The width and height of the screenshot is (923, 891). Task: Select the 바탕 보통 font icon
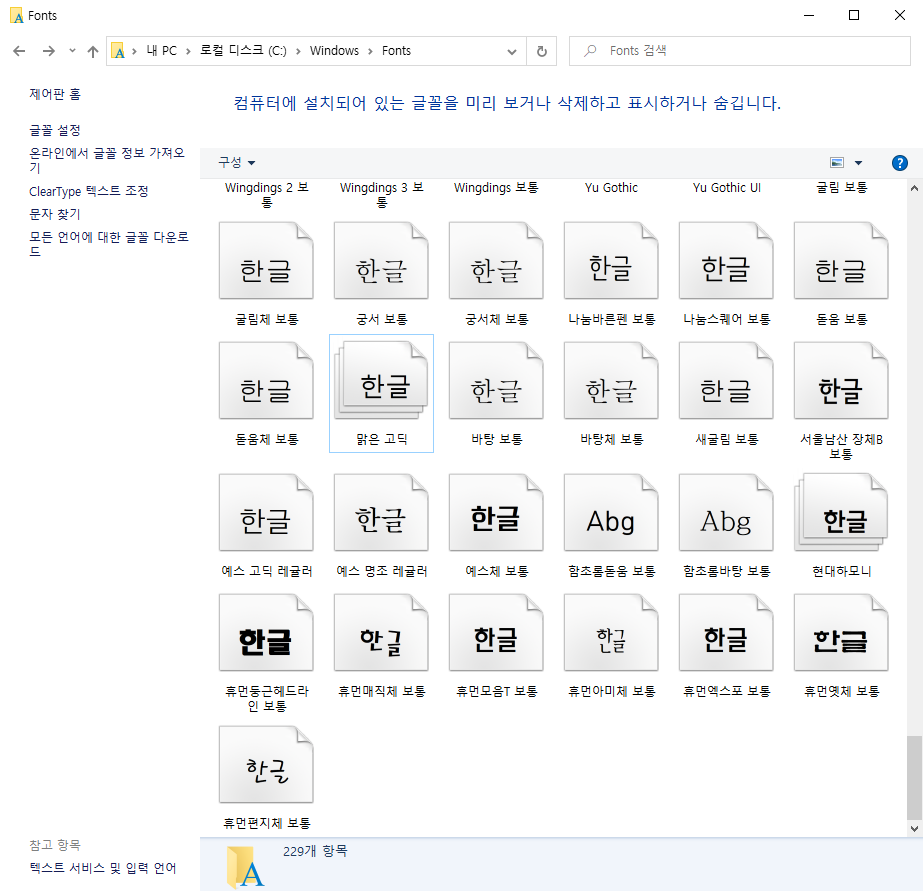pos(496,381)
